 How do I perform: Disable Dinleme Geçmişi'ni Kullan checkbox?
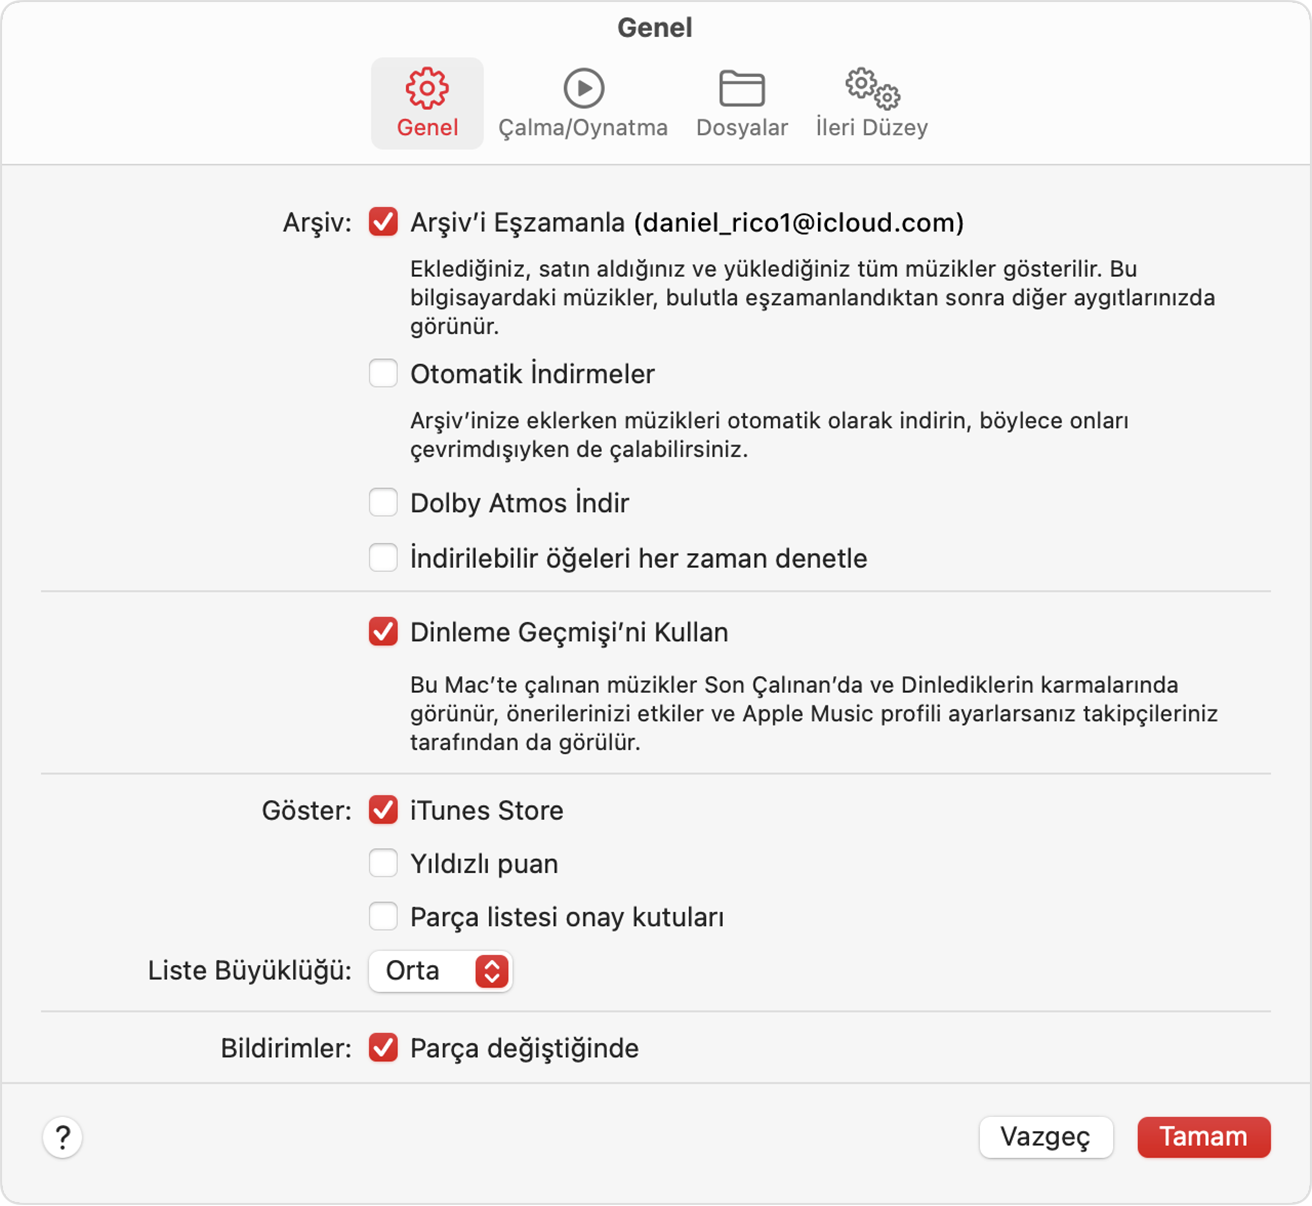click(x=383, y=632)
